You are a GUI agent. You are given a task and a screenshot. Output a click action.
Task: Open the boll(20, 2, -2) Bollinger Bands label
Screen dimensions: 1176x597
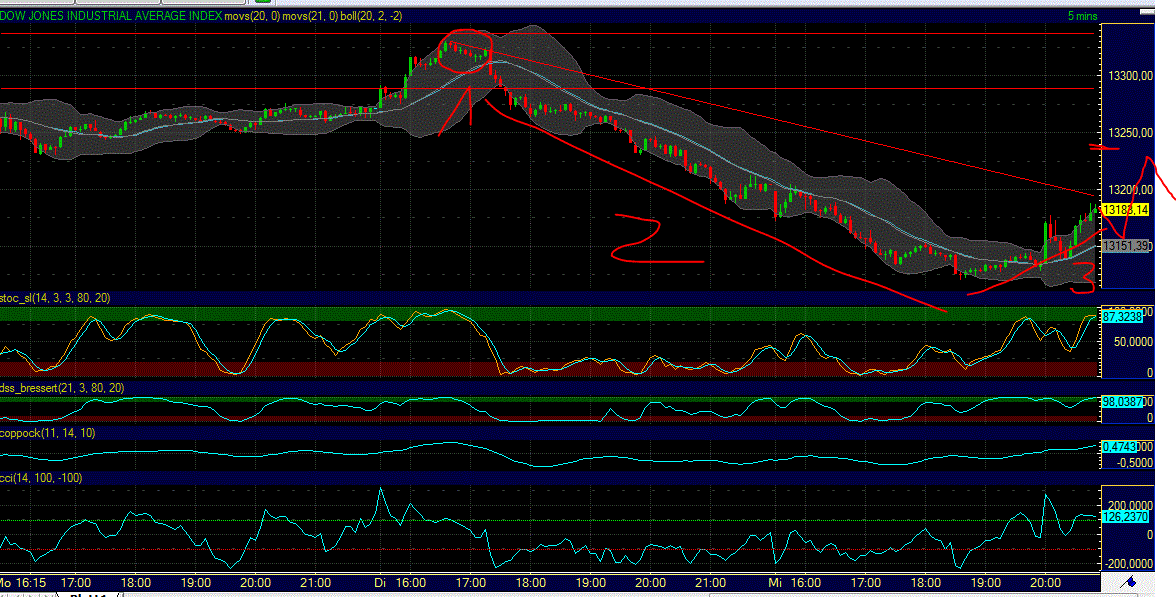372,16
